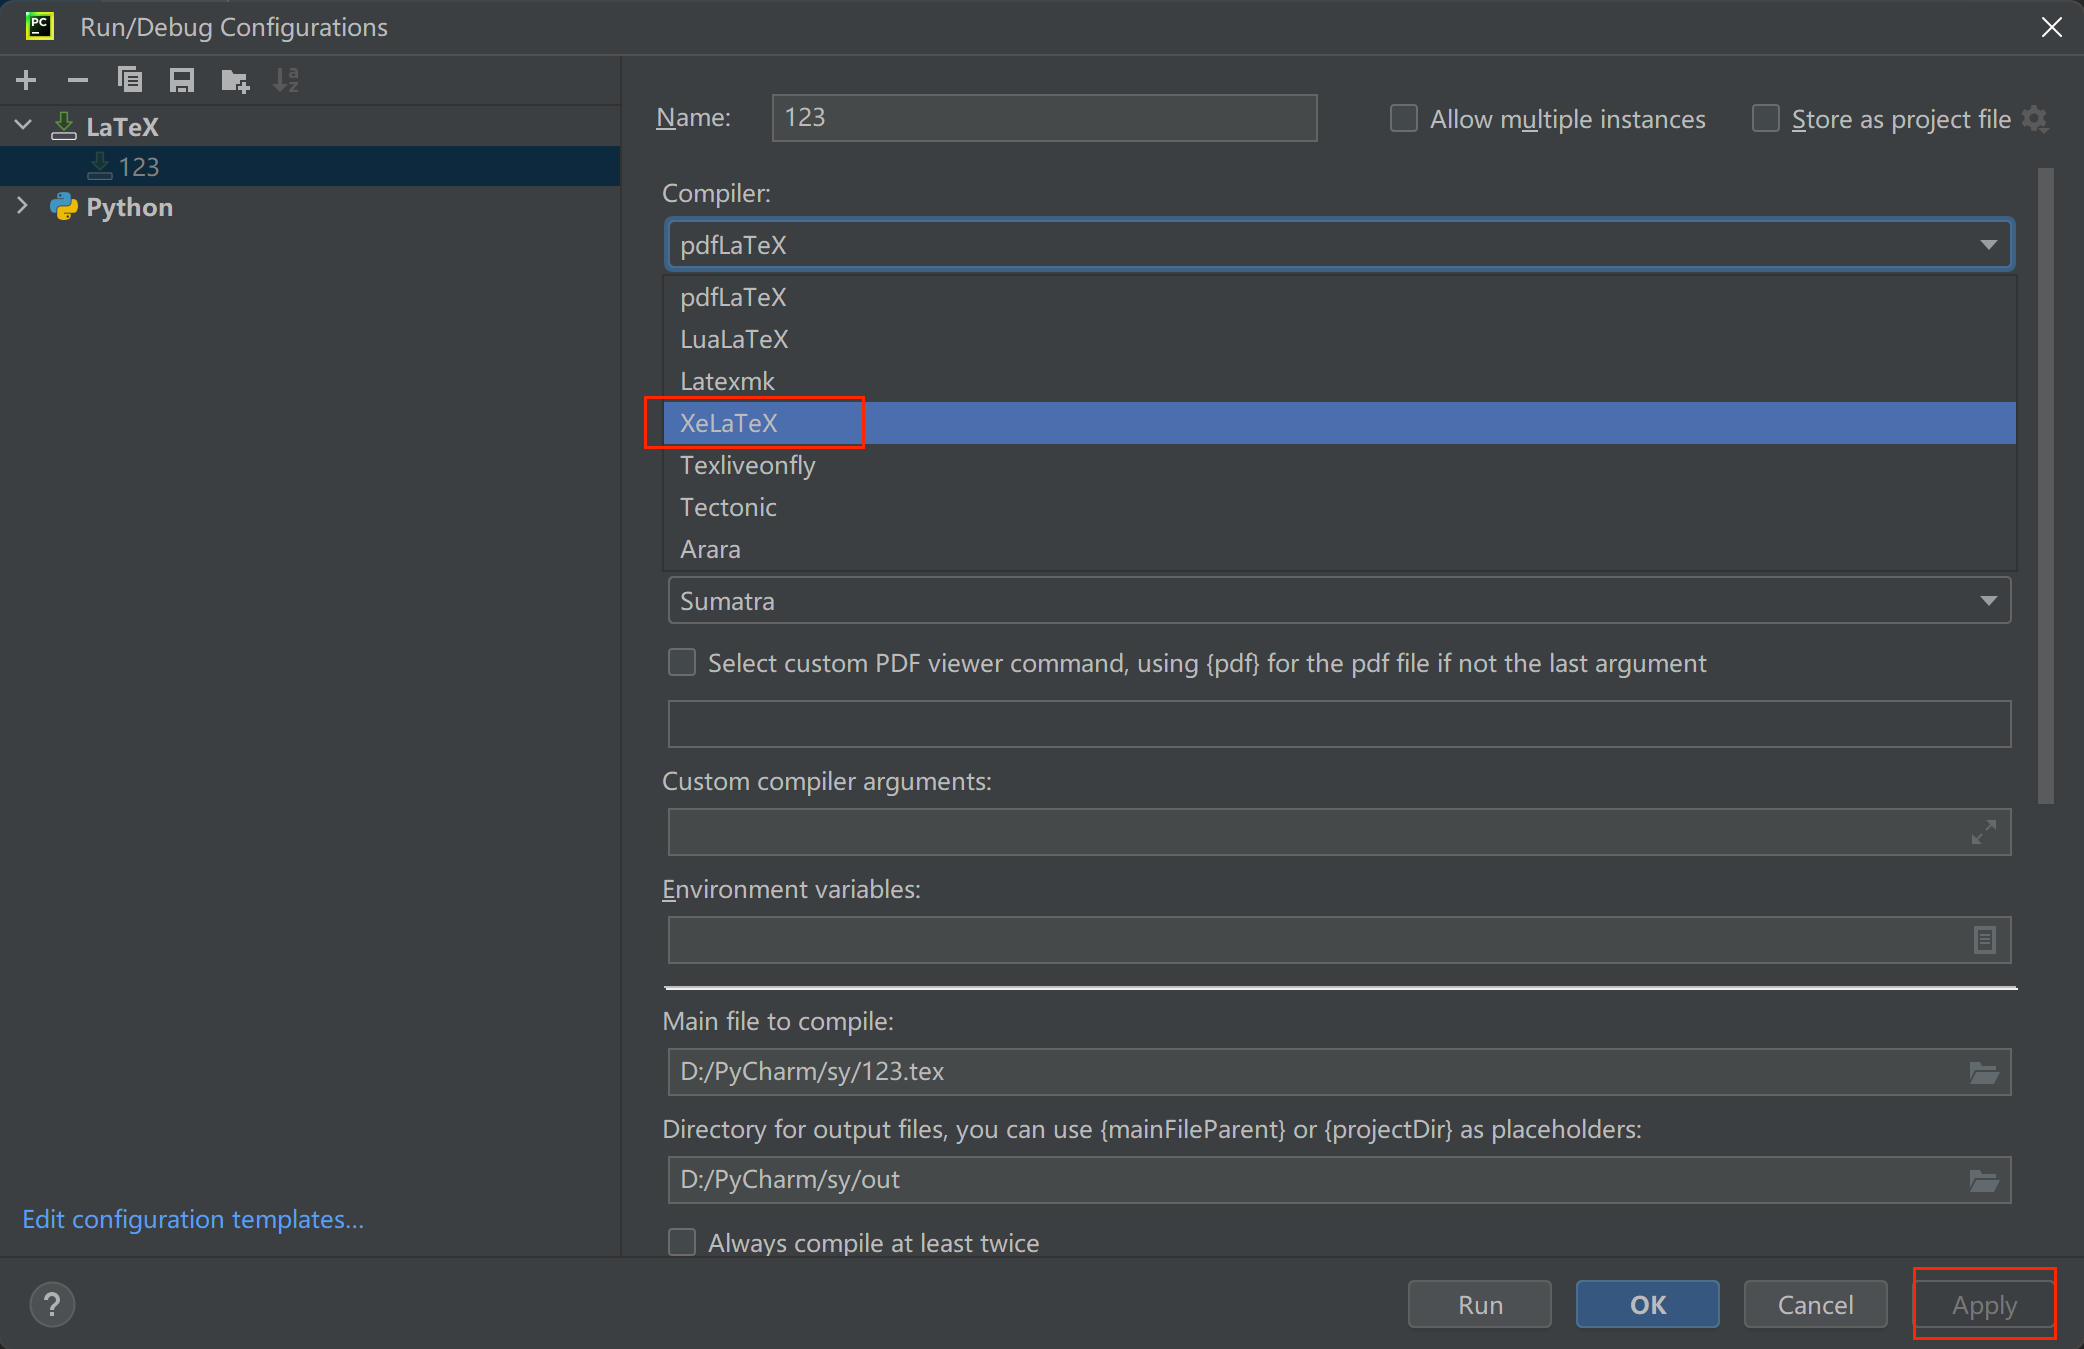
Task: Expand the custom compiler arguments field
Action: [x=1984, y=832]
